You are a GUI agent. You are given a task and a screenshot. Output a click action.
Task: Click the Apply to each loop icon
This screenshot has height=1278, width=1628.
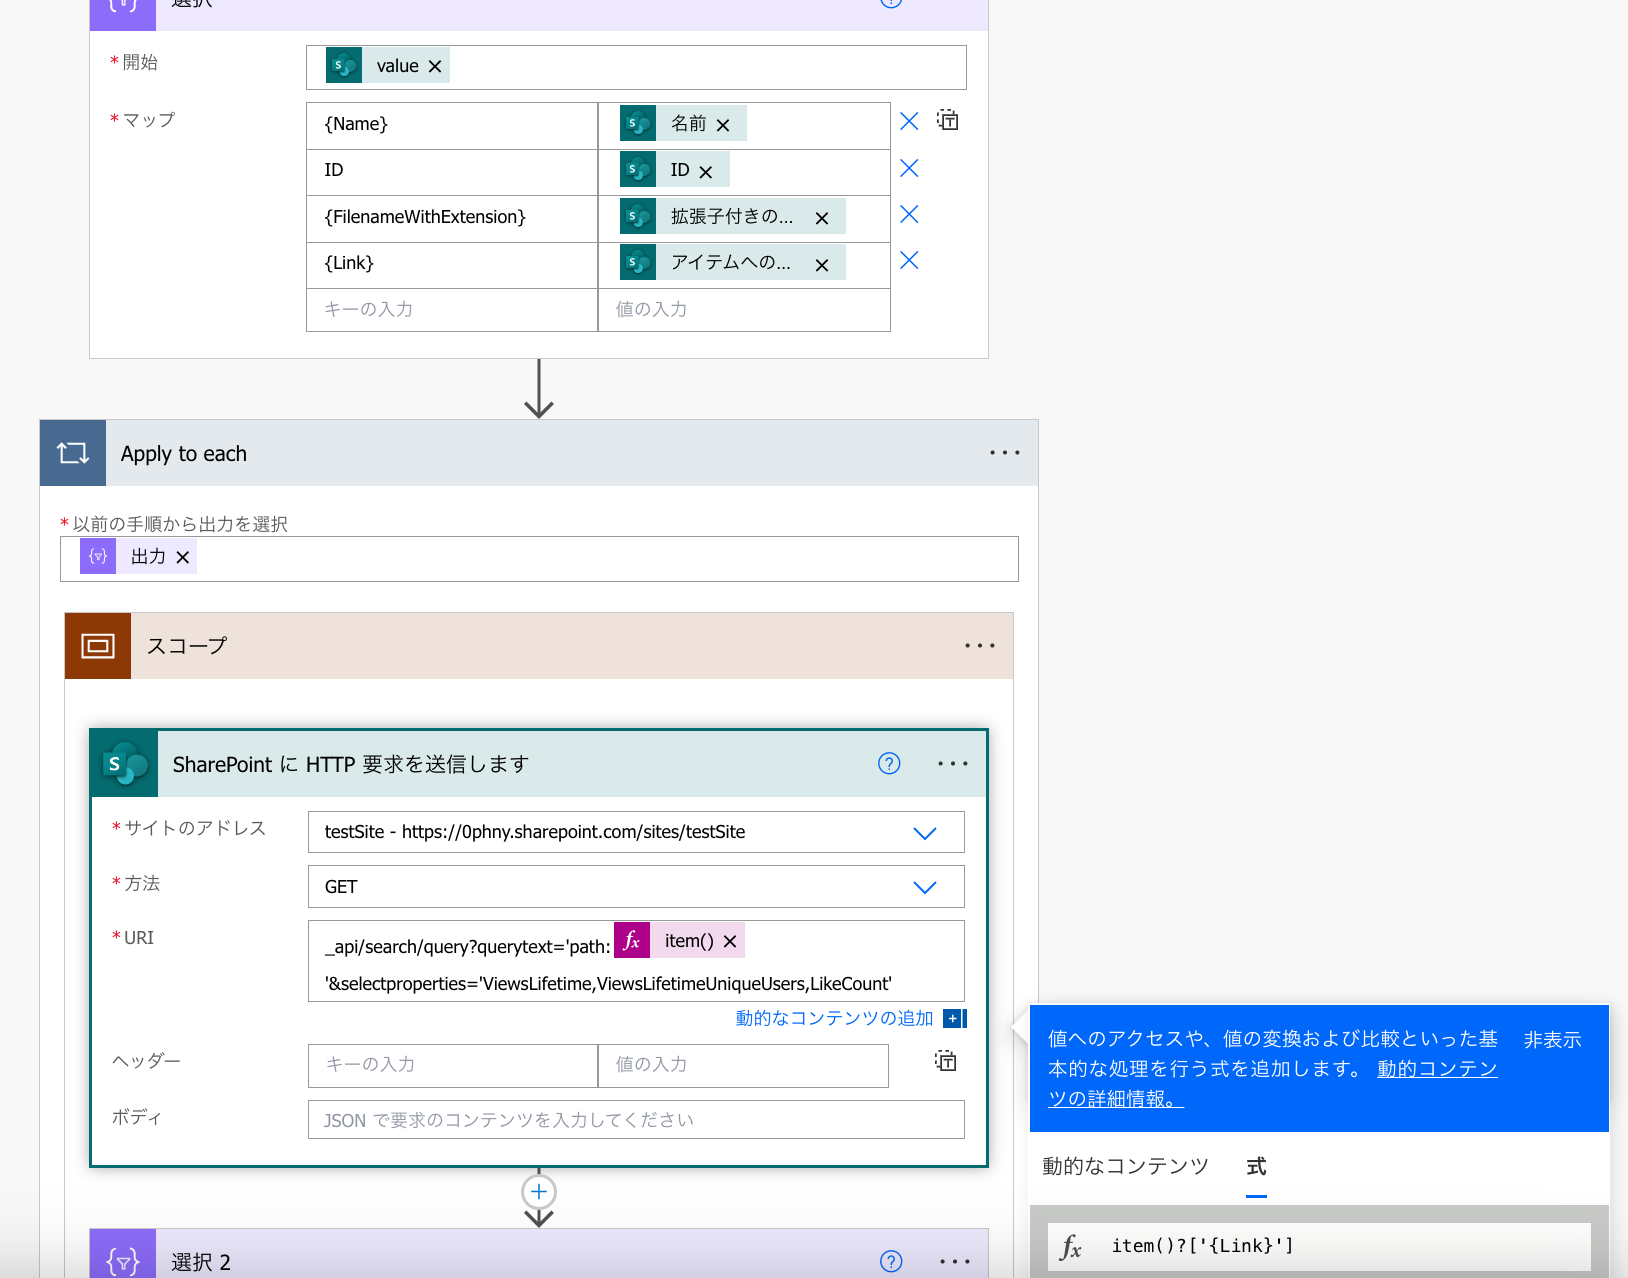tap(71, 452)
